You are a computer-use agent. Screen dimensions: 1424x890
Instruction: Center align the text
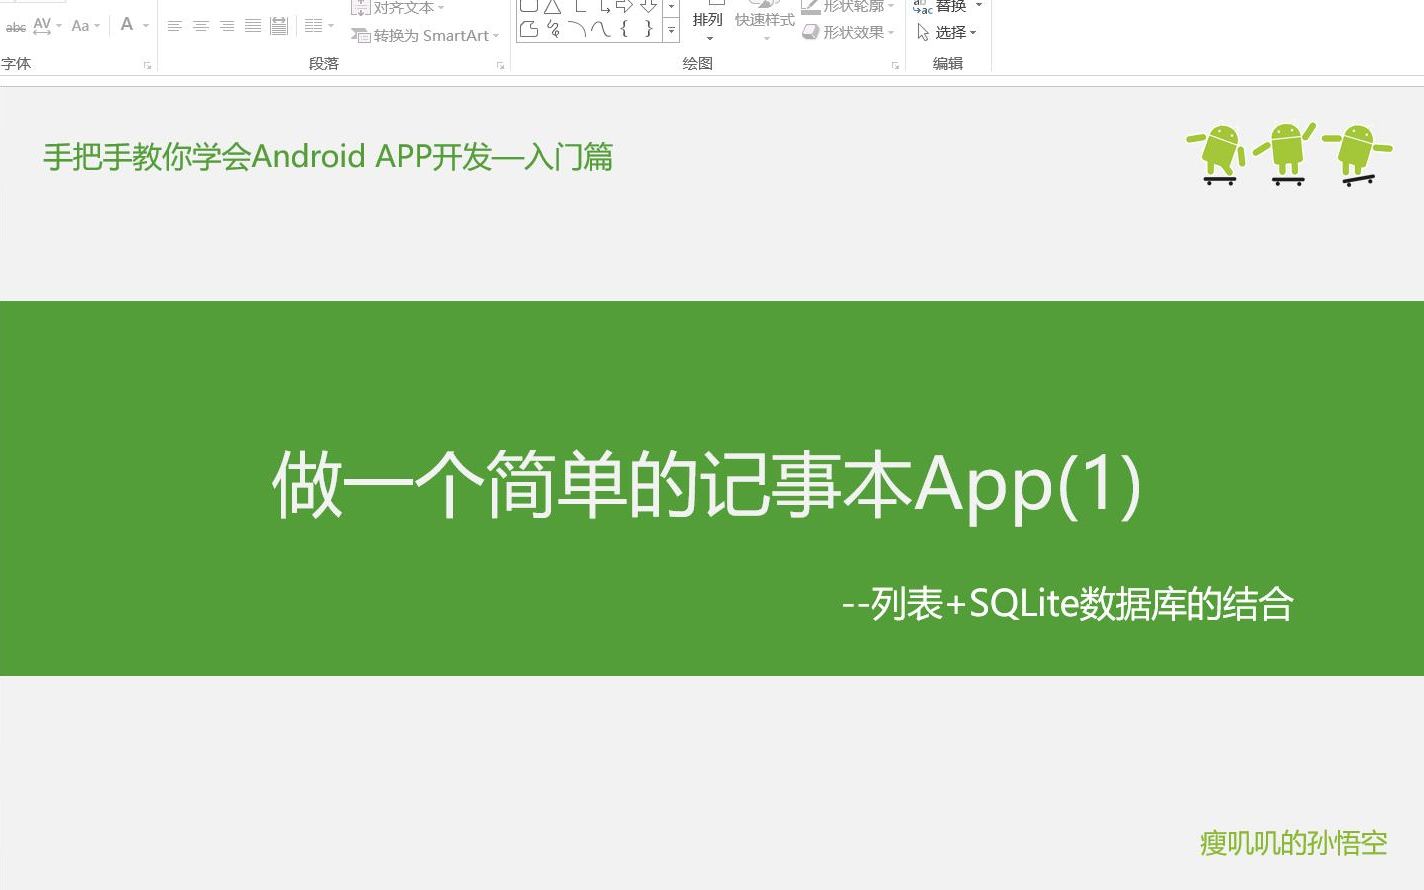(x=201, y=26)
